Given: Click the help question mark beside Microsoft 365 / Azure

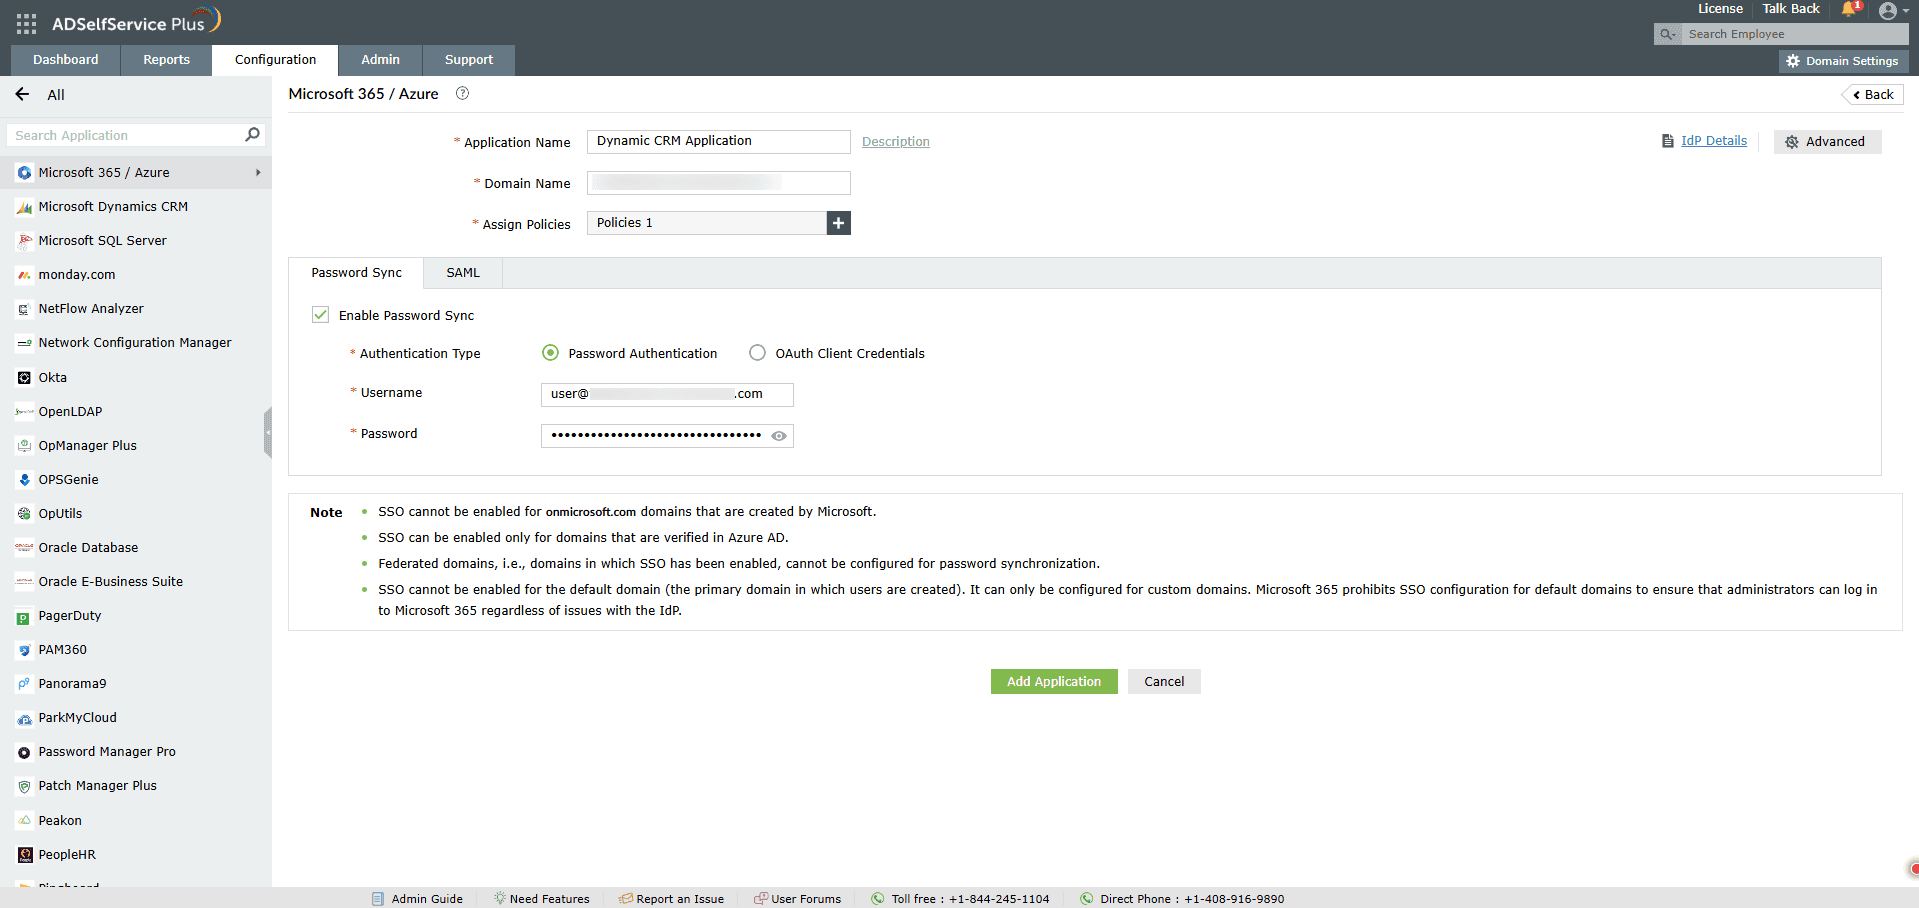Looking at the screenshot, I should [462, 93].
